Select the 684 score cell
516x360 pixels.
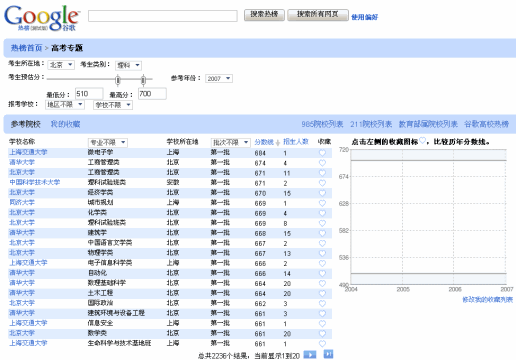260,153
